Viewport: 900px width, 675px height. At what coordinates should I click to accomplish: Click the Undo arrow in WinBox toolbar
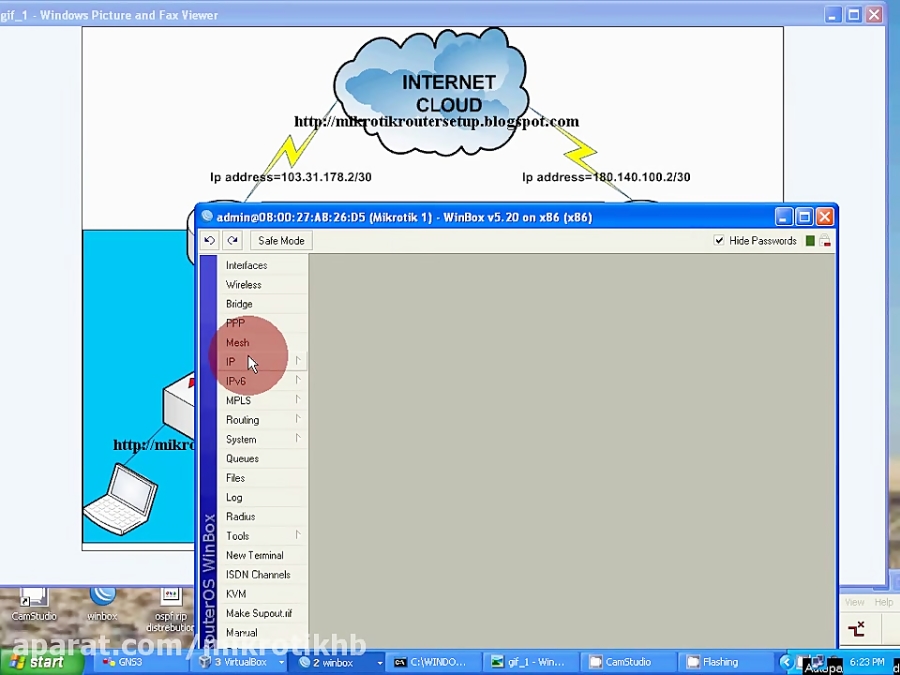click(x=209, y=241)
